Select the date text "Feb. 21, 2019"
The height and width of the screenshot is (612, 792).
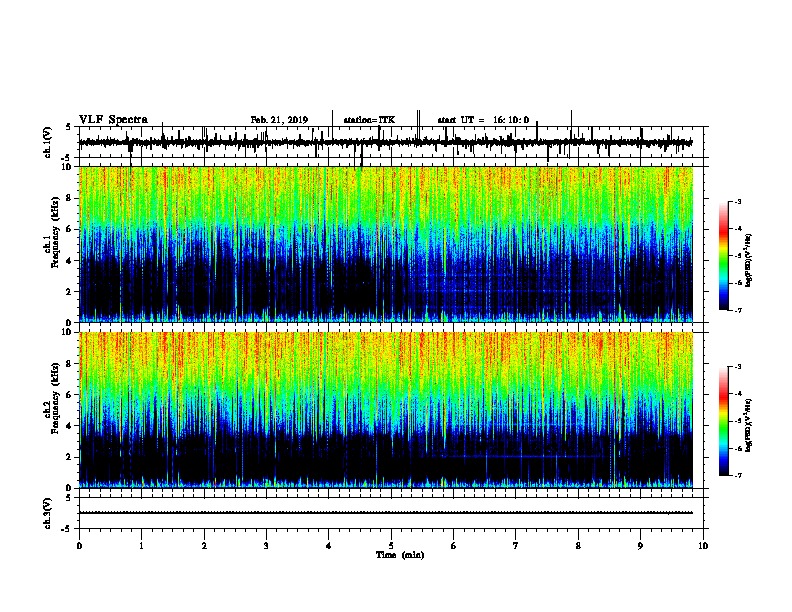[x=279, y=120]
